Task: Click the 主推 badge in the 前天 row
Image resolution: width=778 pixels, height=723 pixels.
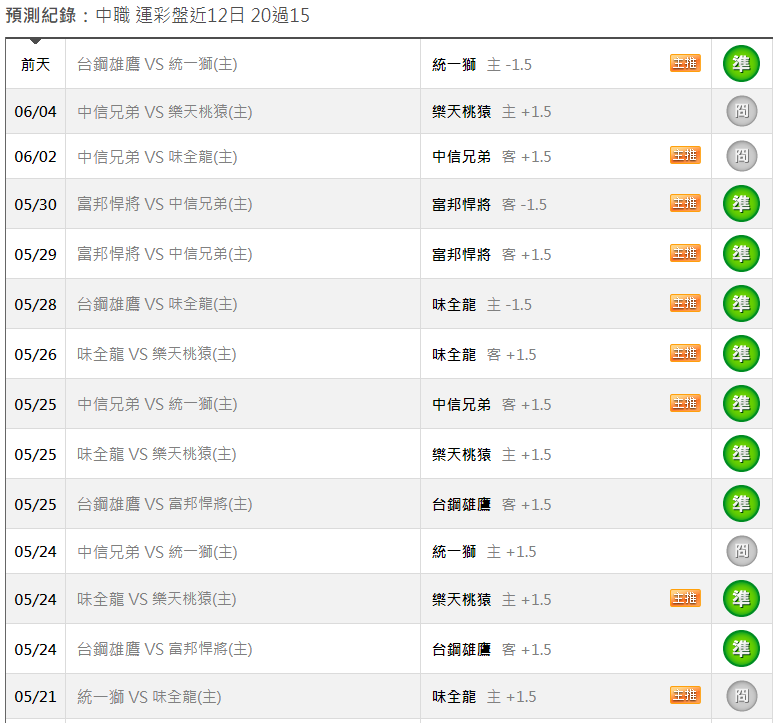Action: (x=685, y=63)
